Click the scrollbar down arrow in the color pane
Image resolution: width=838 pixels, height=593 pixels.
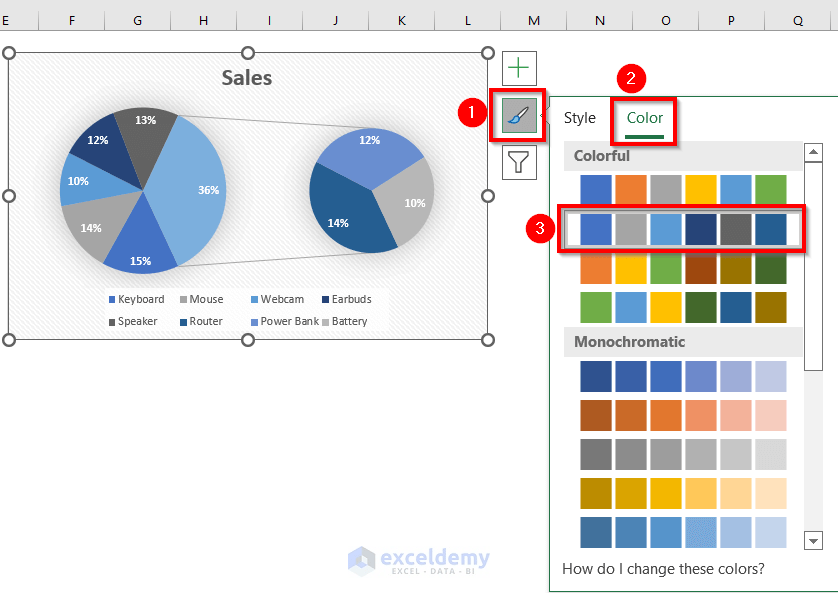[x=813, y=540]
